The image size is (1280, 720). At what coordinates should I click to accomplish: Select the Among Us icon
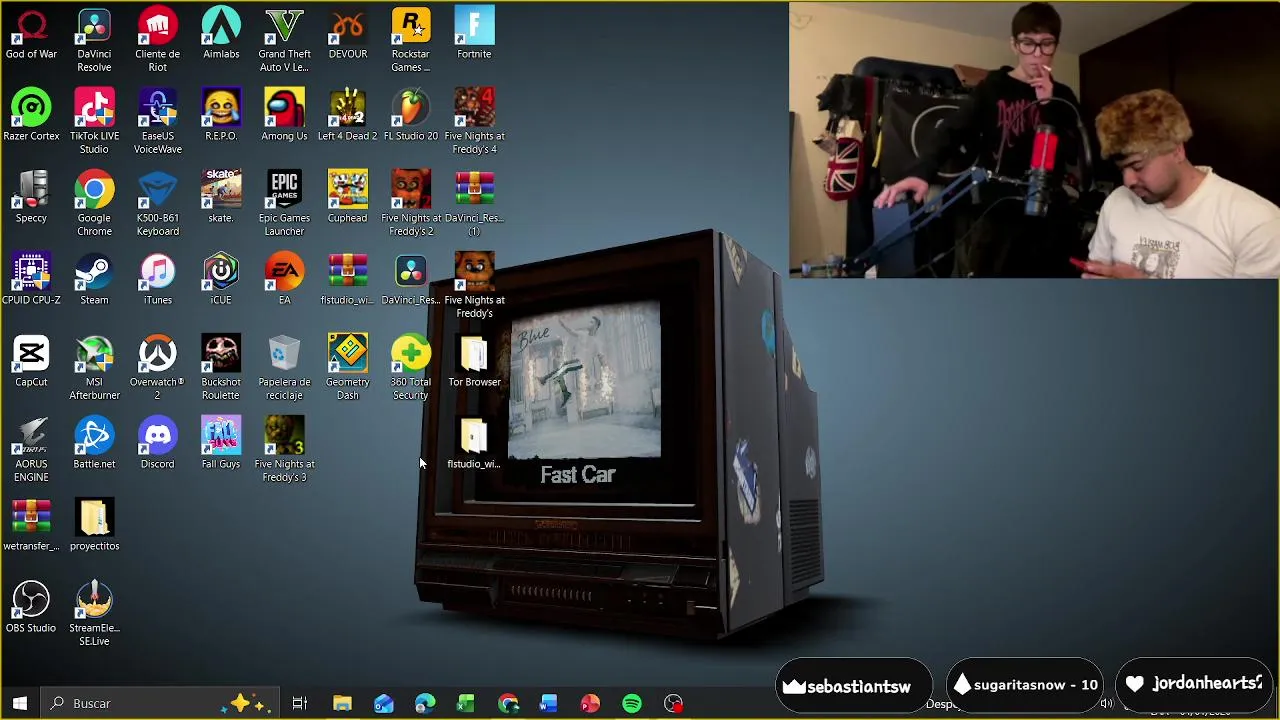[x=284, y=116]
